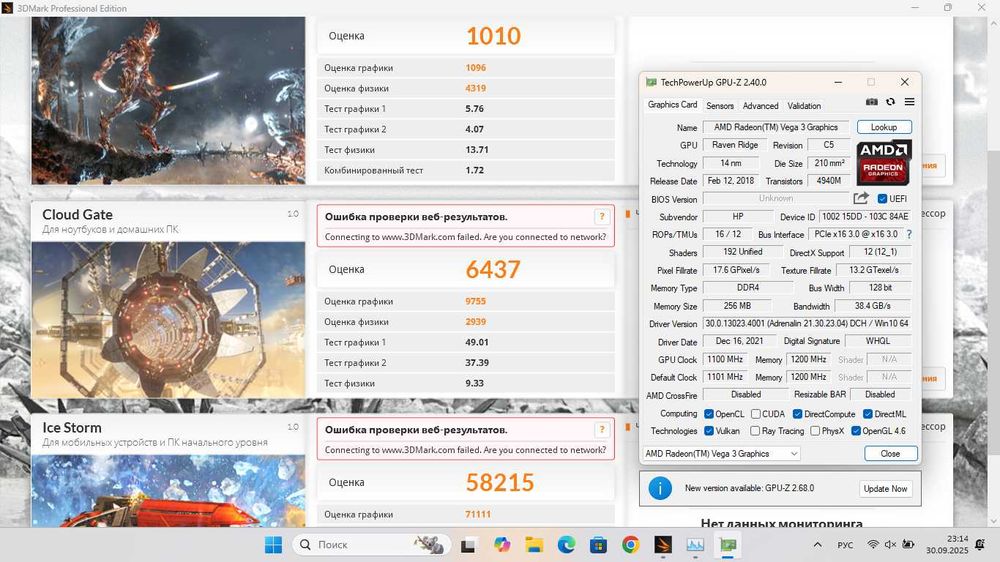Screen dimensions: 1000x562
Task: Click the Cloud Gate graphics score 9755
Action: [475, 301]
